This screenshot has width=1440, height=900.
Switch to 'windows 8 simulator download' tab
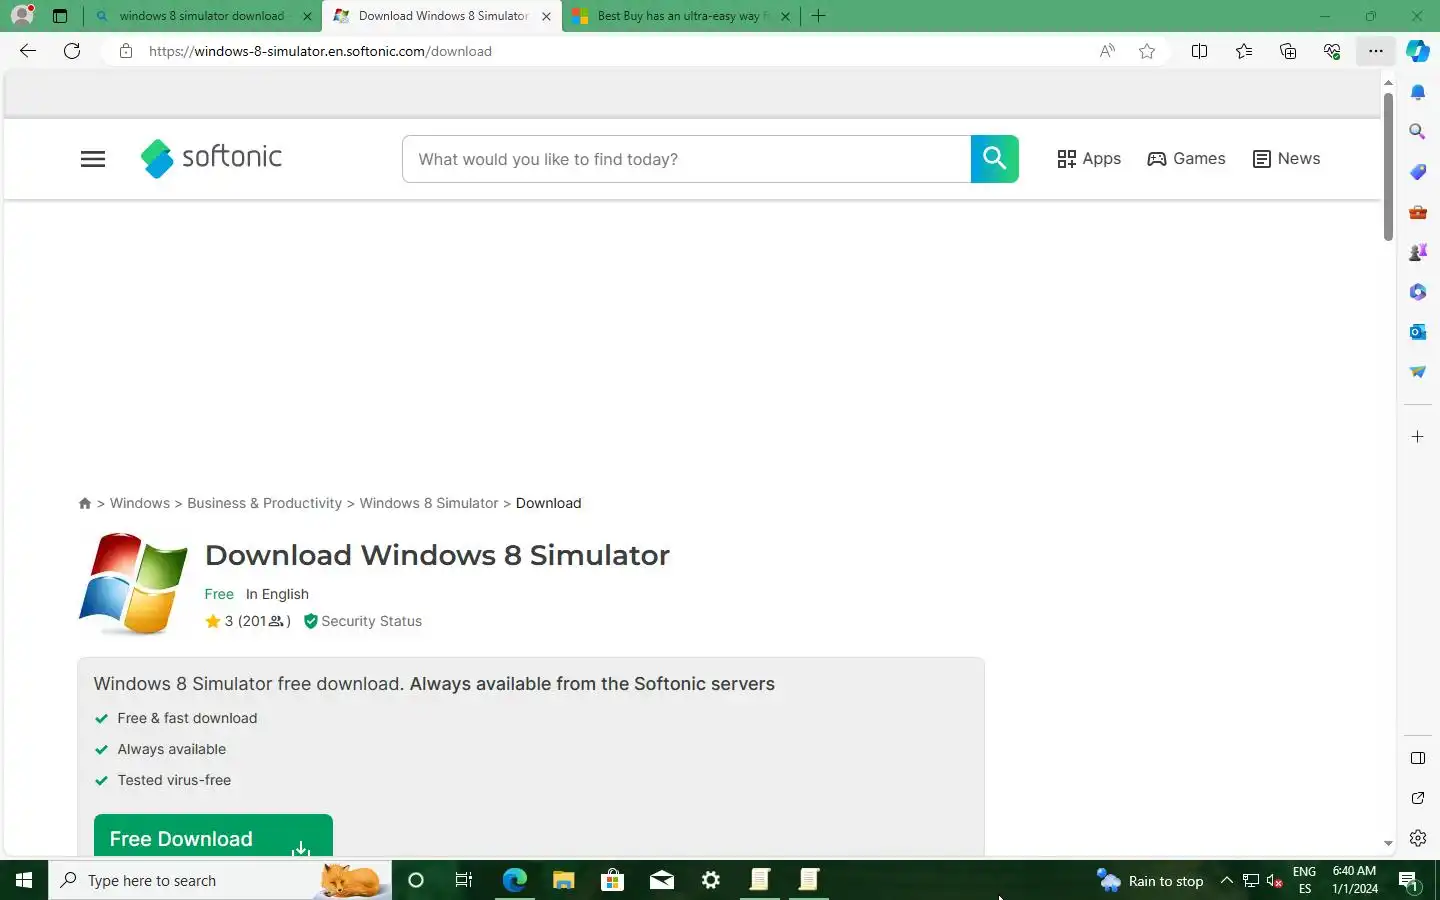(201, 16)
